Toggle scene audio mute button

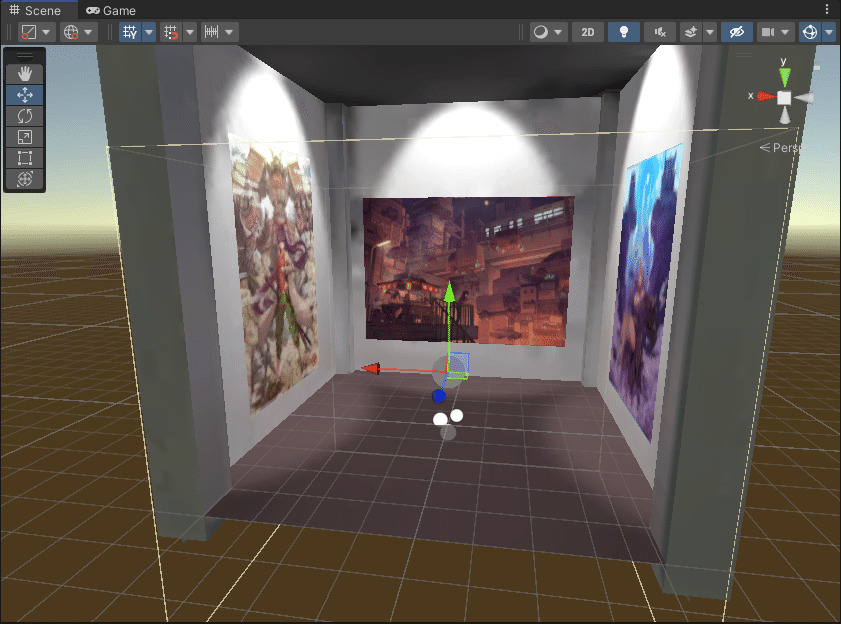coord(660,32)
